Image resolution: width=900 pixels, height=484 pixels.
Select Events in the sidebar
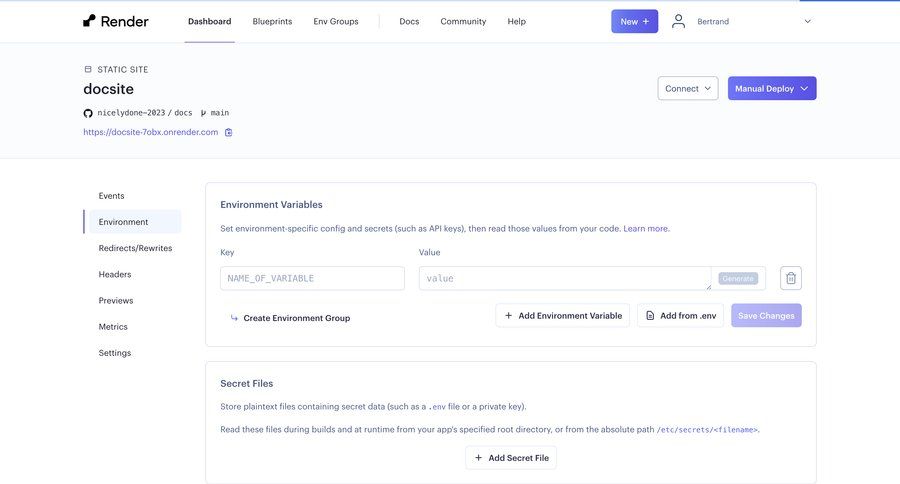pos(112,196)
